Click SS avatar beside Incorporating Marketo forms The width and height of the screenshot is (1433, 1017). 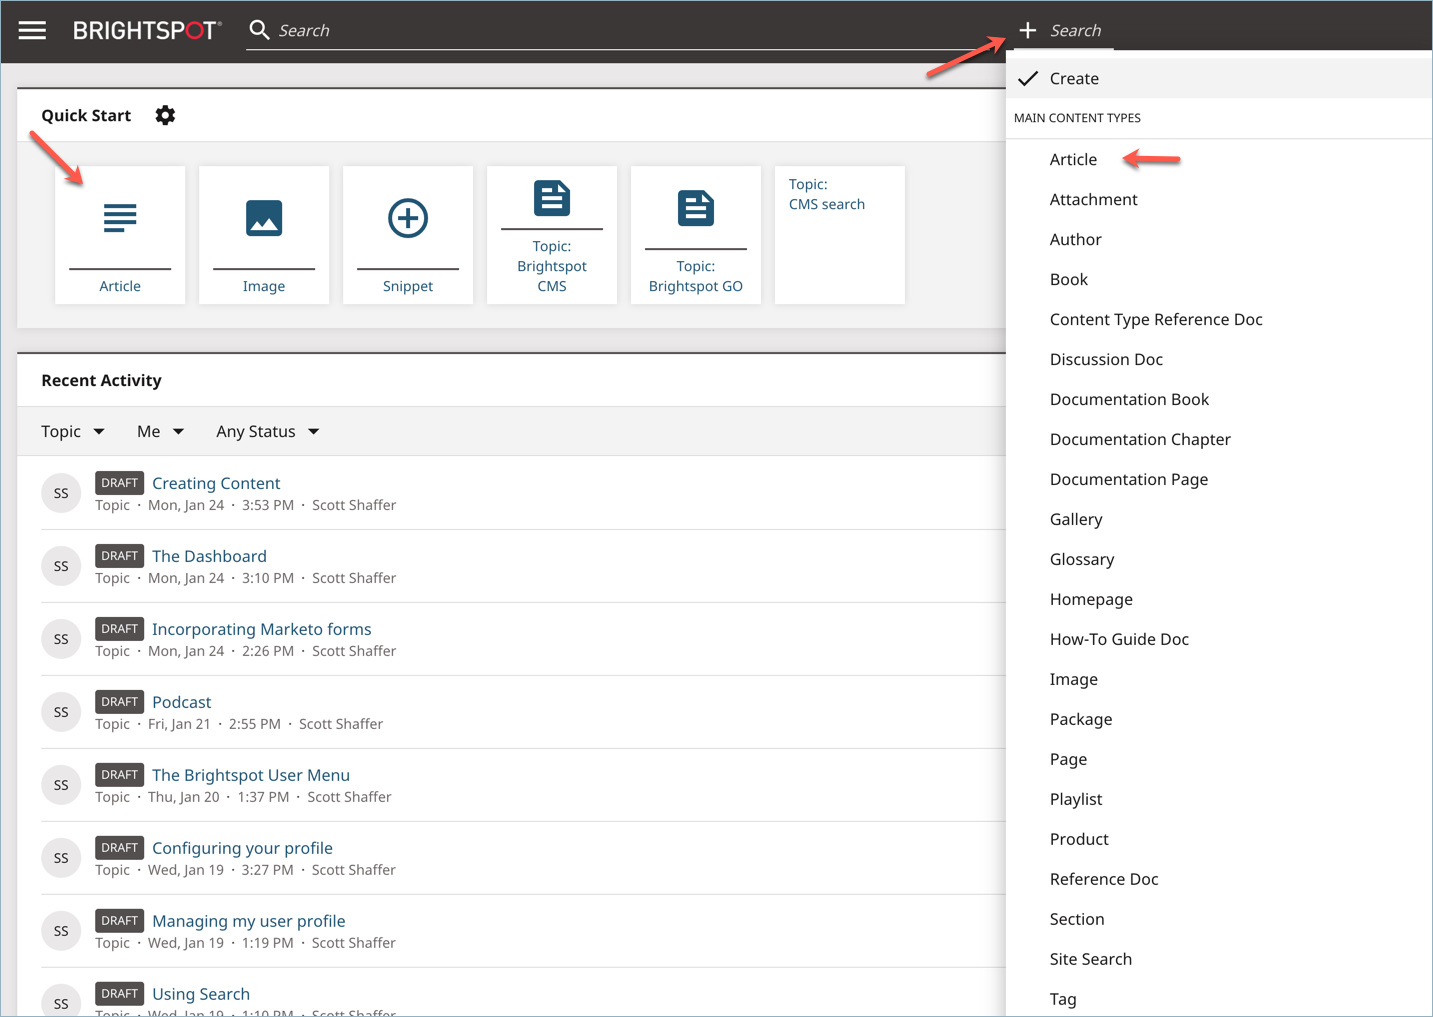[x=61, y=639]
